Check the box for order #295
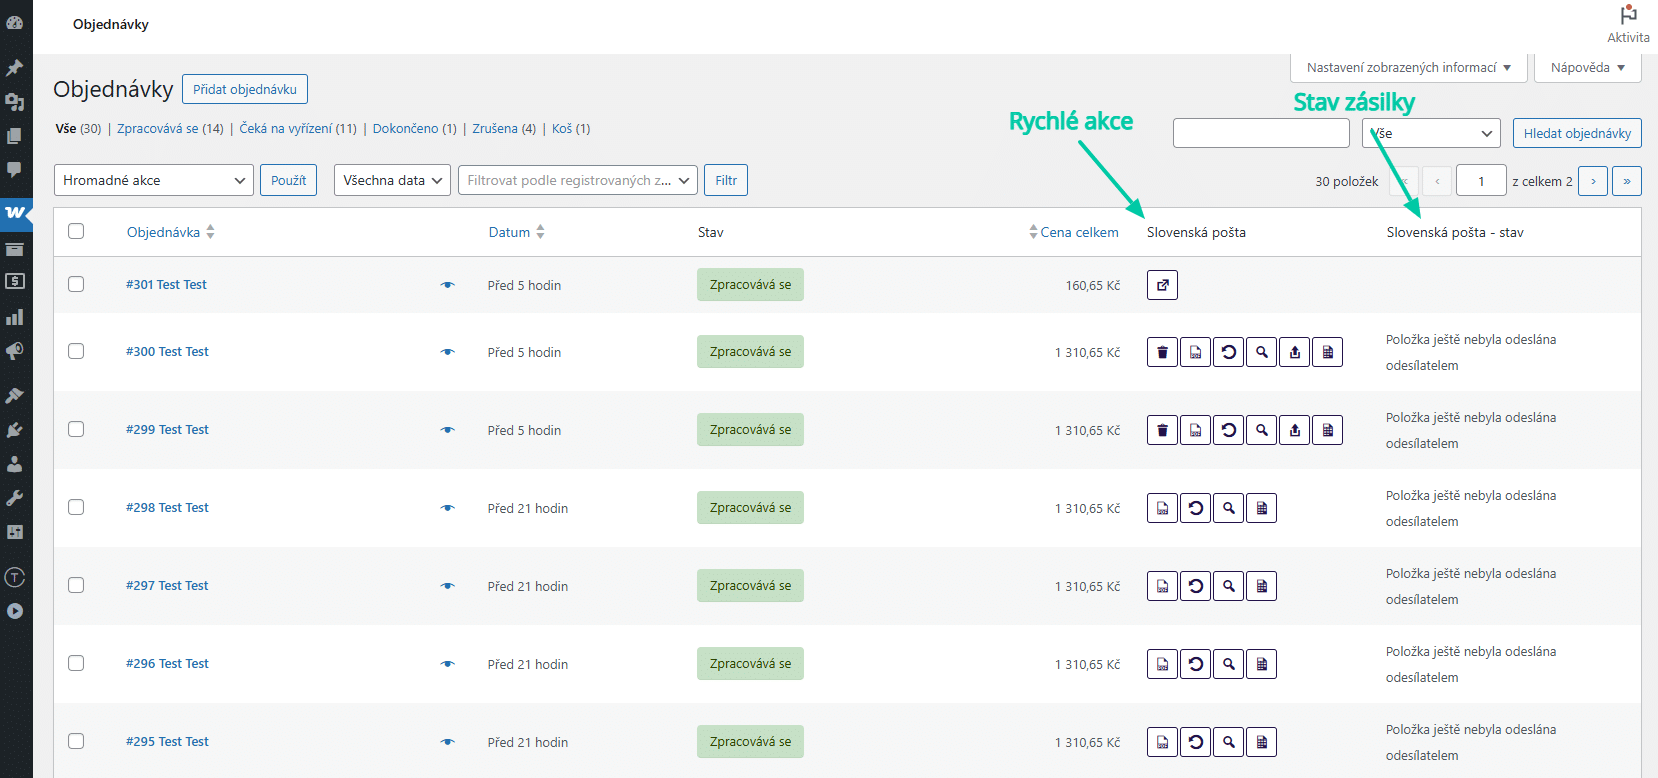 tap(76, 741)
